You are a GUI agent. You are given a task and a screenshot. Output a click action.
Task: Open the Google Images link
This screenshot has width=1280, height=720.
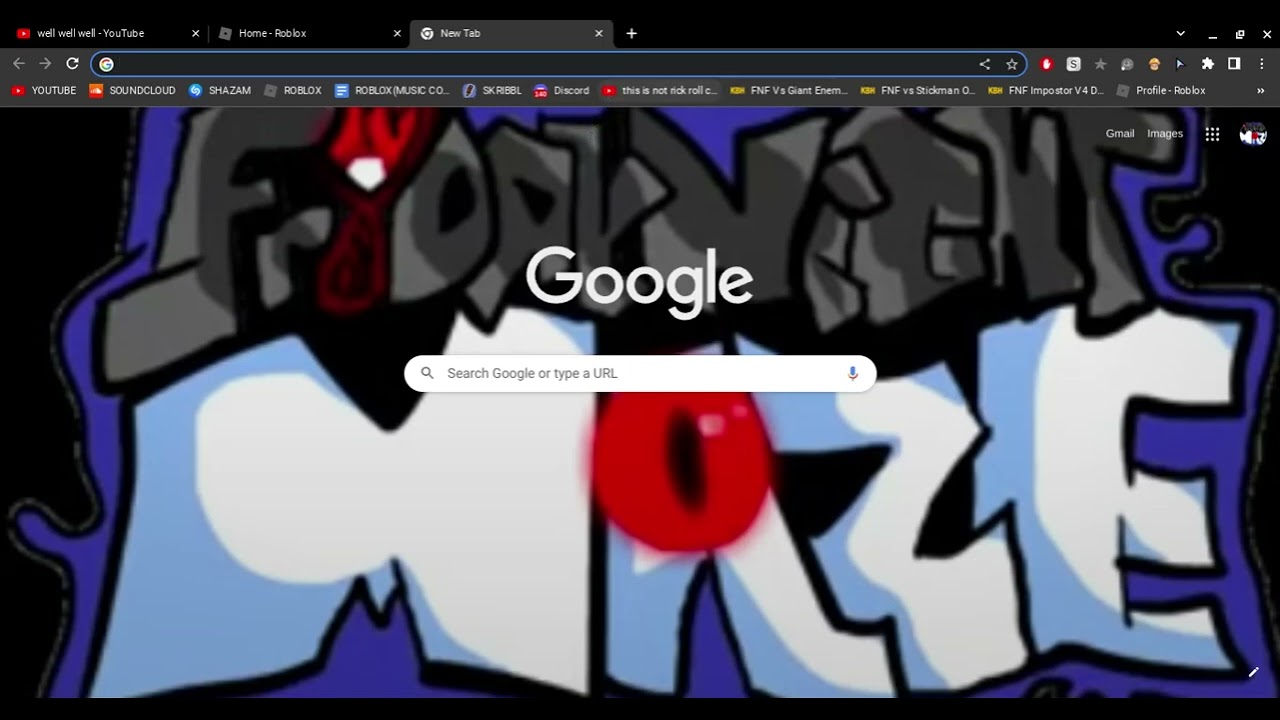[x=1165, y=134]
